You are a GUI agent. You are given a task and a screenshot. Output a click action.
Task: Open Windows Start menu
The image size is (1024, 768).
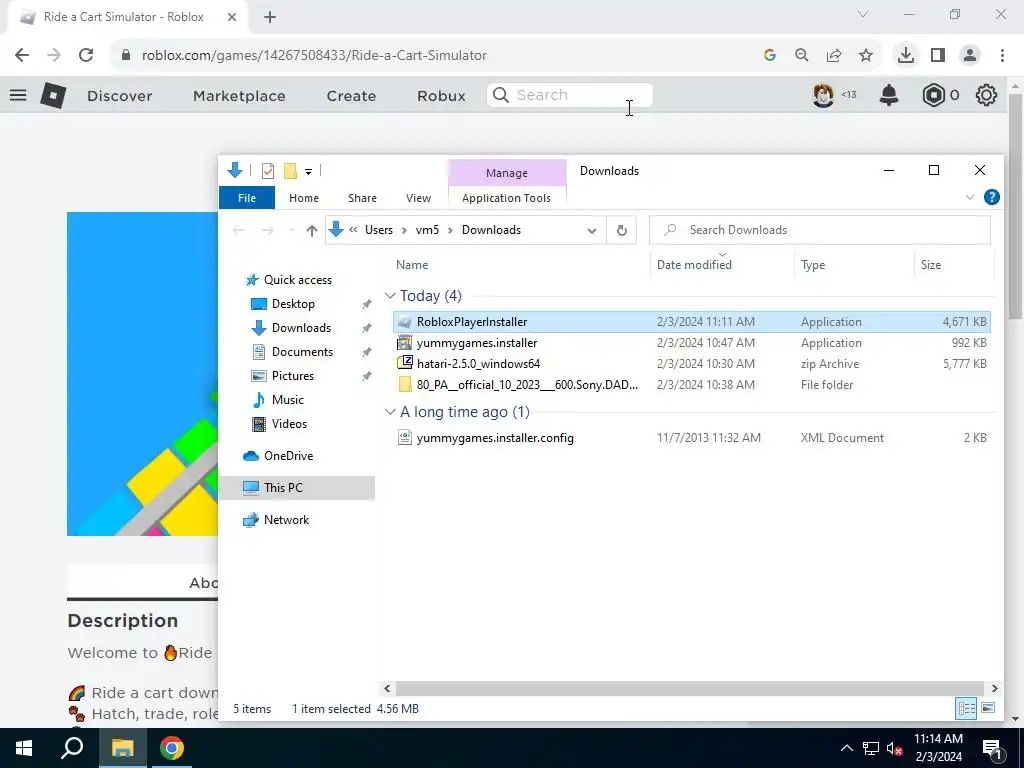coord(24,748)
